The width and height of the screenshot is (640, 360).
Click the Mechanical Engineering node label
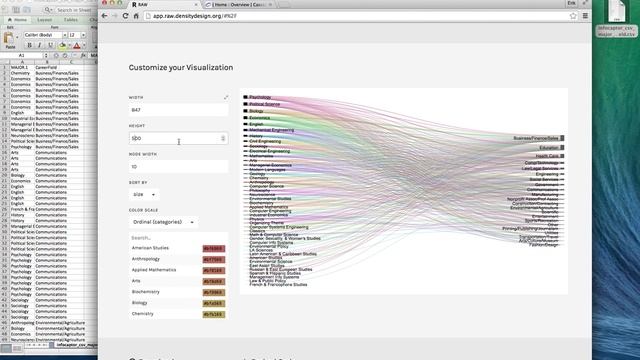tap(271, 130)
